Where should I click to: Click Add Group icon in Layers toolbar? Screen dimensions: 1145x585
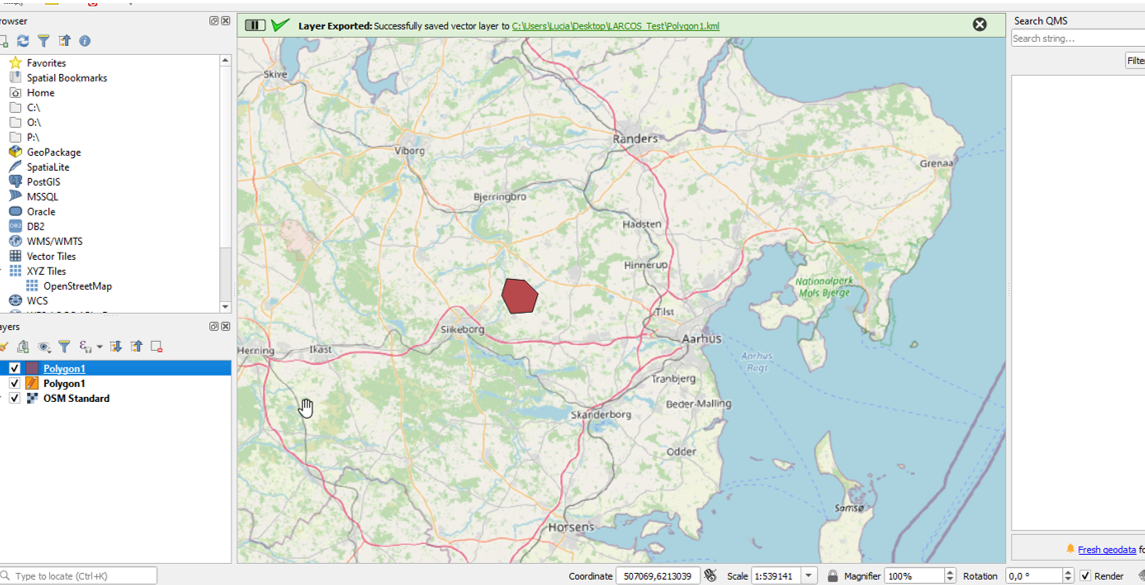point(23,346)
